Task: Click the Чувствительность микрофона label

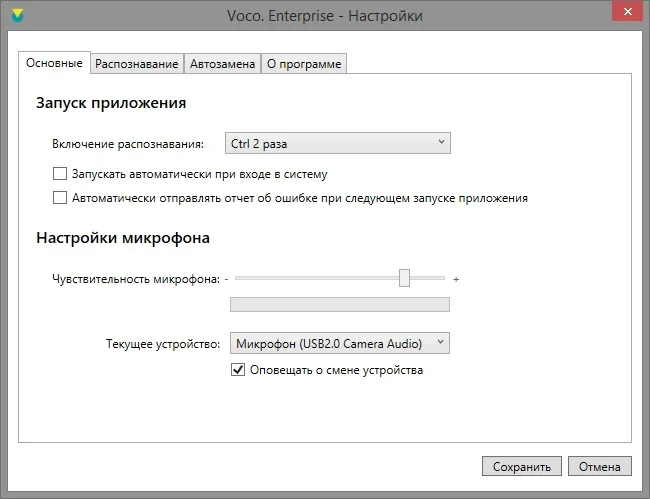Action: coord(136,279)
